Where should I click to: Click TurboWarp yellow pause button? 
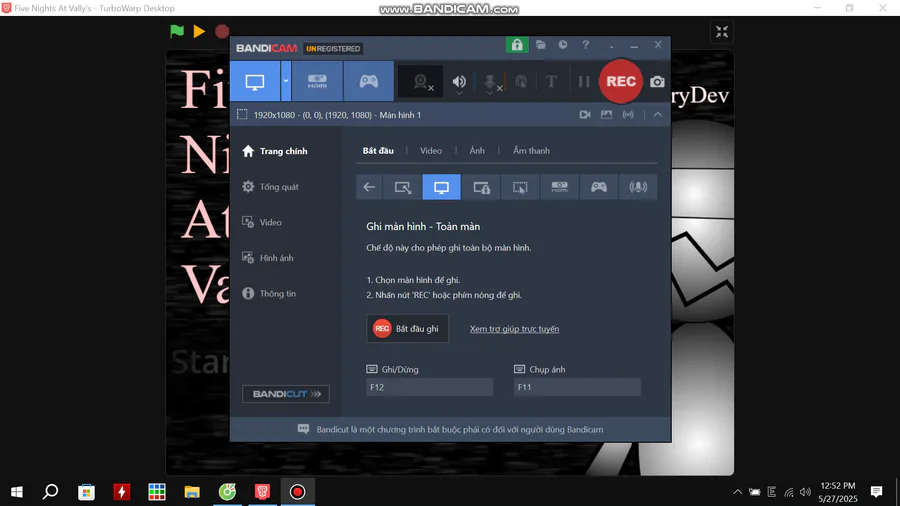click(199, 31)
